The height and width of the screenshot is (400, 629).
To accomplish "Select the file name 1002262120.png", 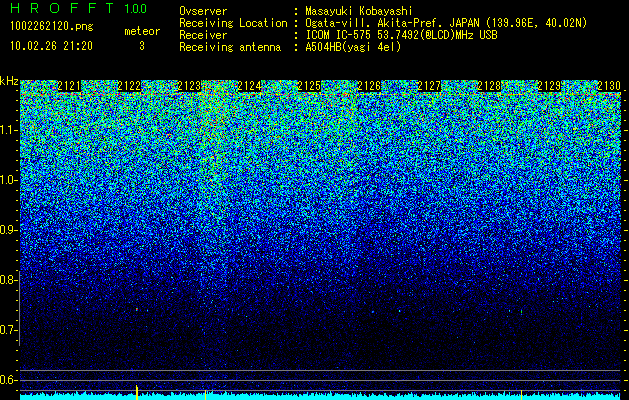I will (x=51, y=26).
